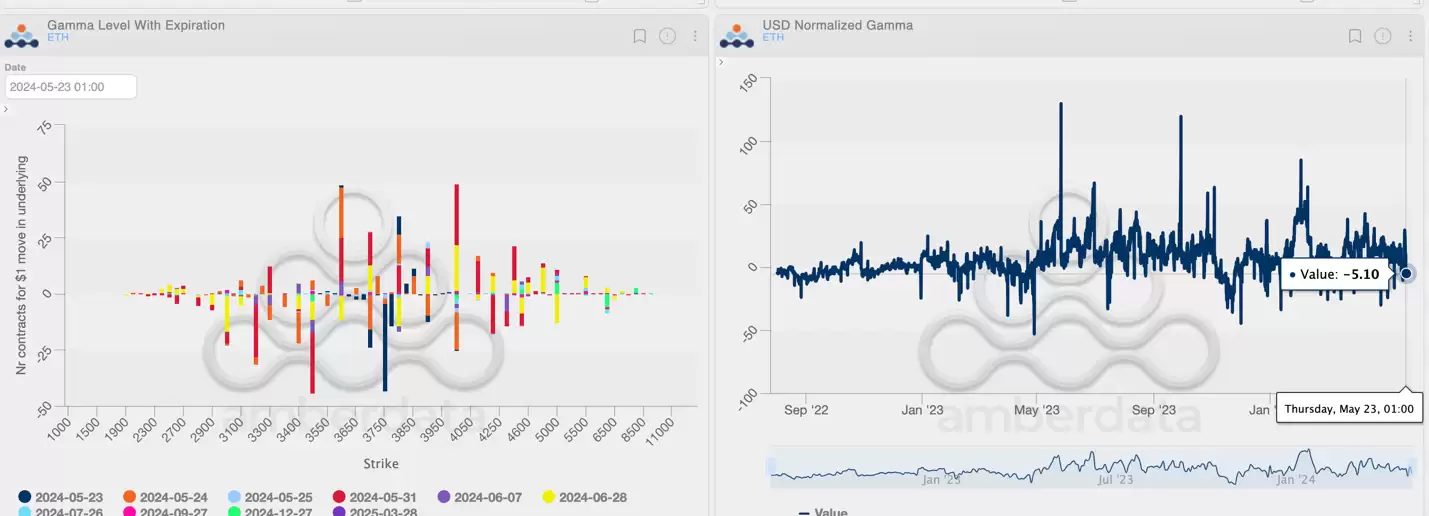Click Amberdata logo in Gamma Level With Expiration header

(22, 34)
